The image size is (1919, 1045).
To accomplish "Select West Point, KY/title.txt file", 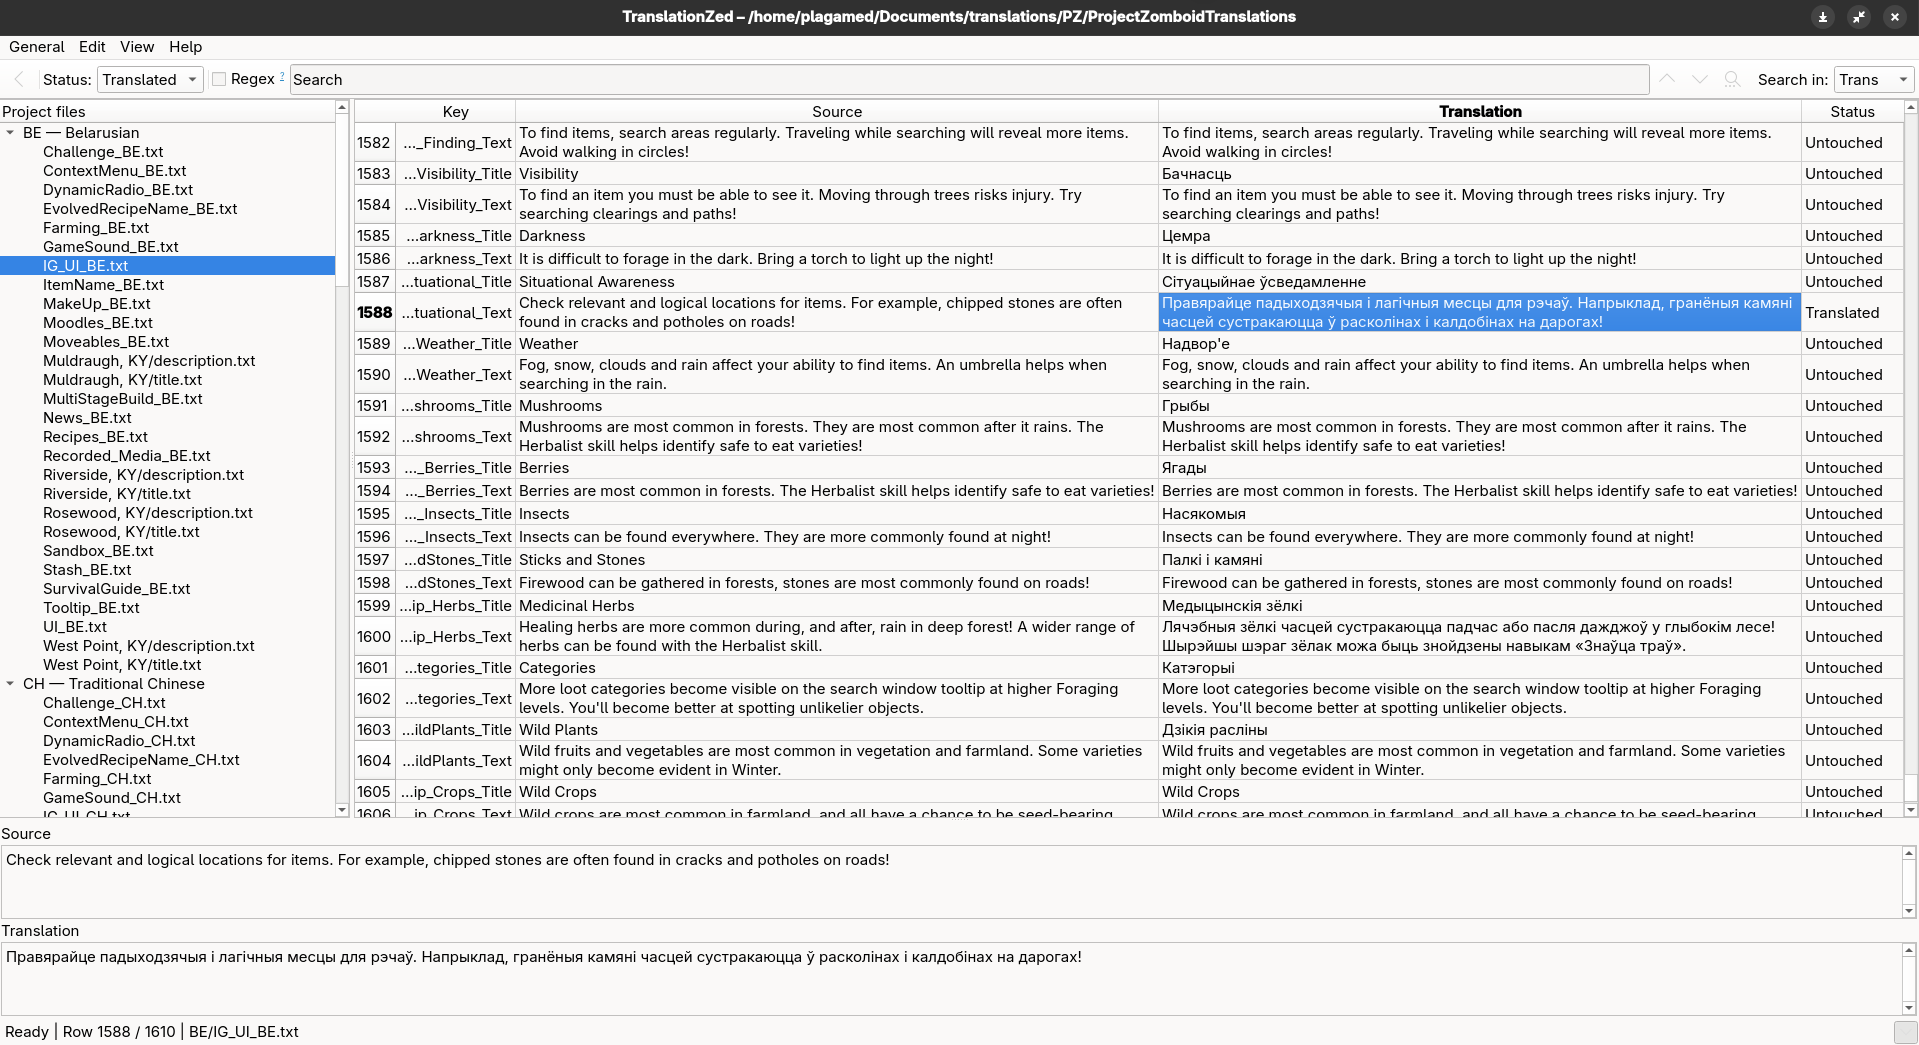I will pos(122,665).
